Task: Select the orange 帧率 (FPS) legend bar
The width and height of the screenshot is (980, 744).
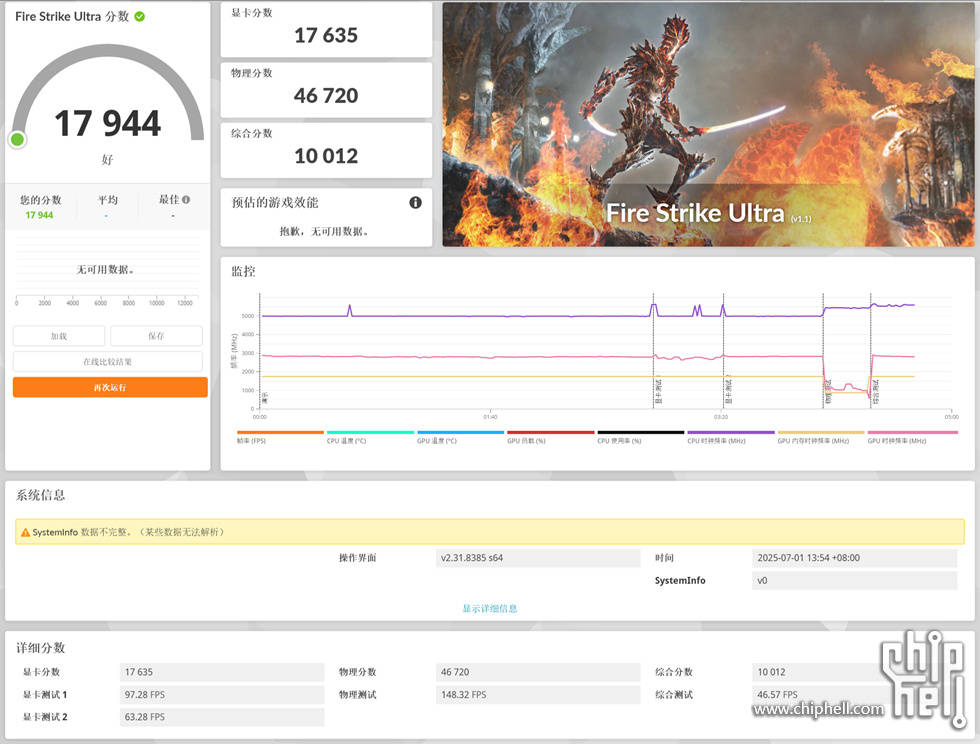Action: pos(281,432)
